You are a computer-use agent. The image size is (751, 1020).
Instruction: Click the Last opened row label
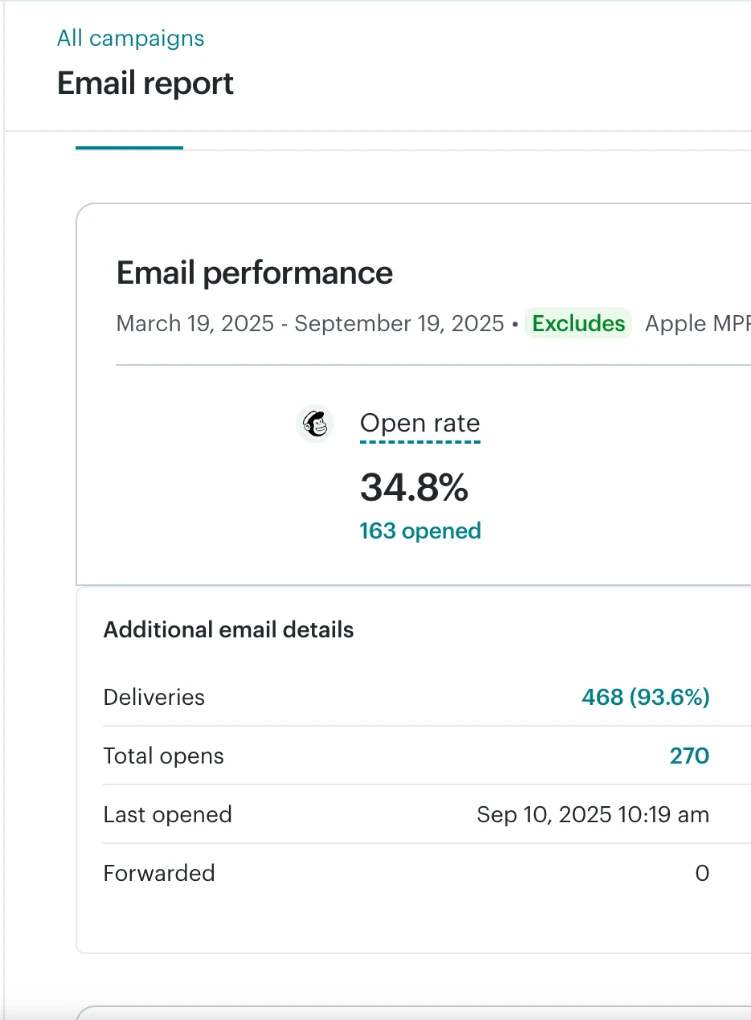click(168, 814)
